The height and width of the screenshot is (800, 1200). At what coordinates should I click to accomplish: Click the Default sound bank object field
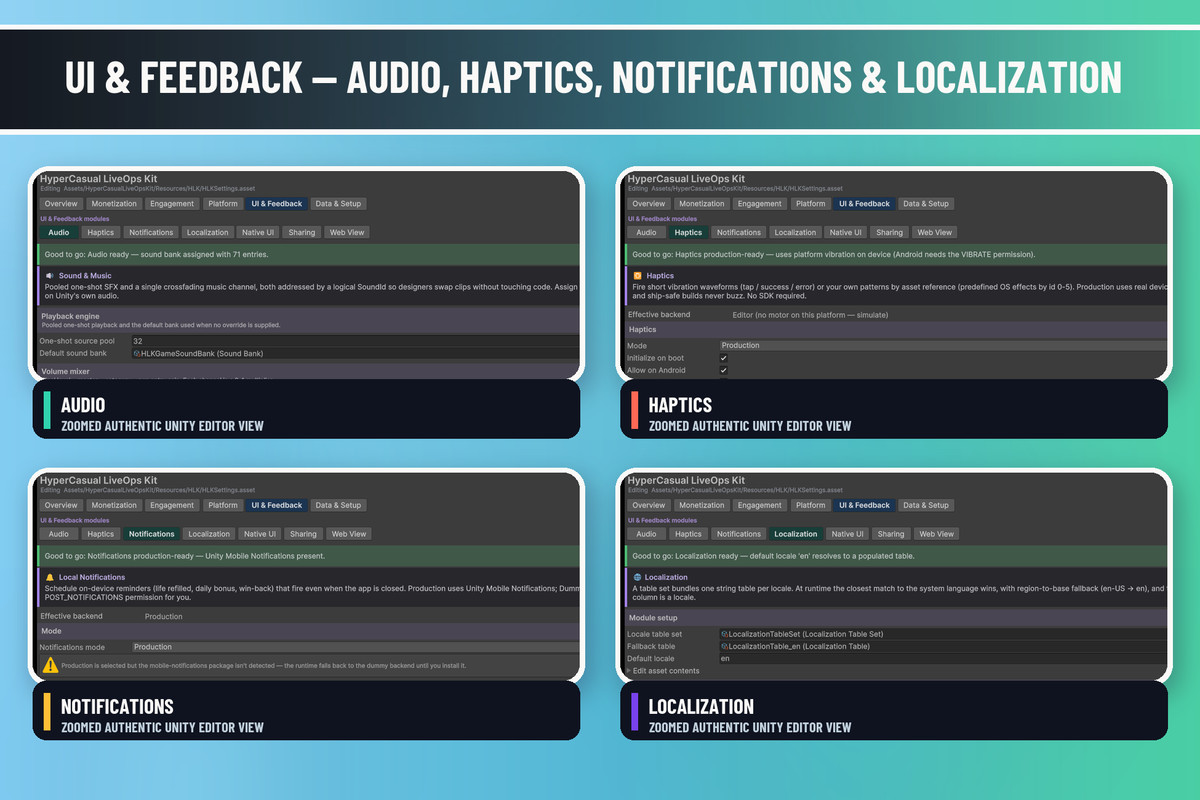click(355, 353)
